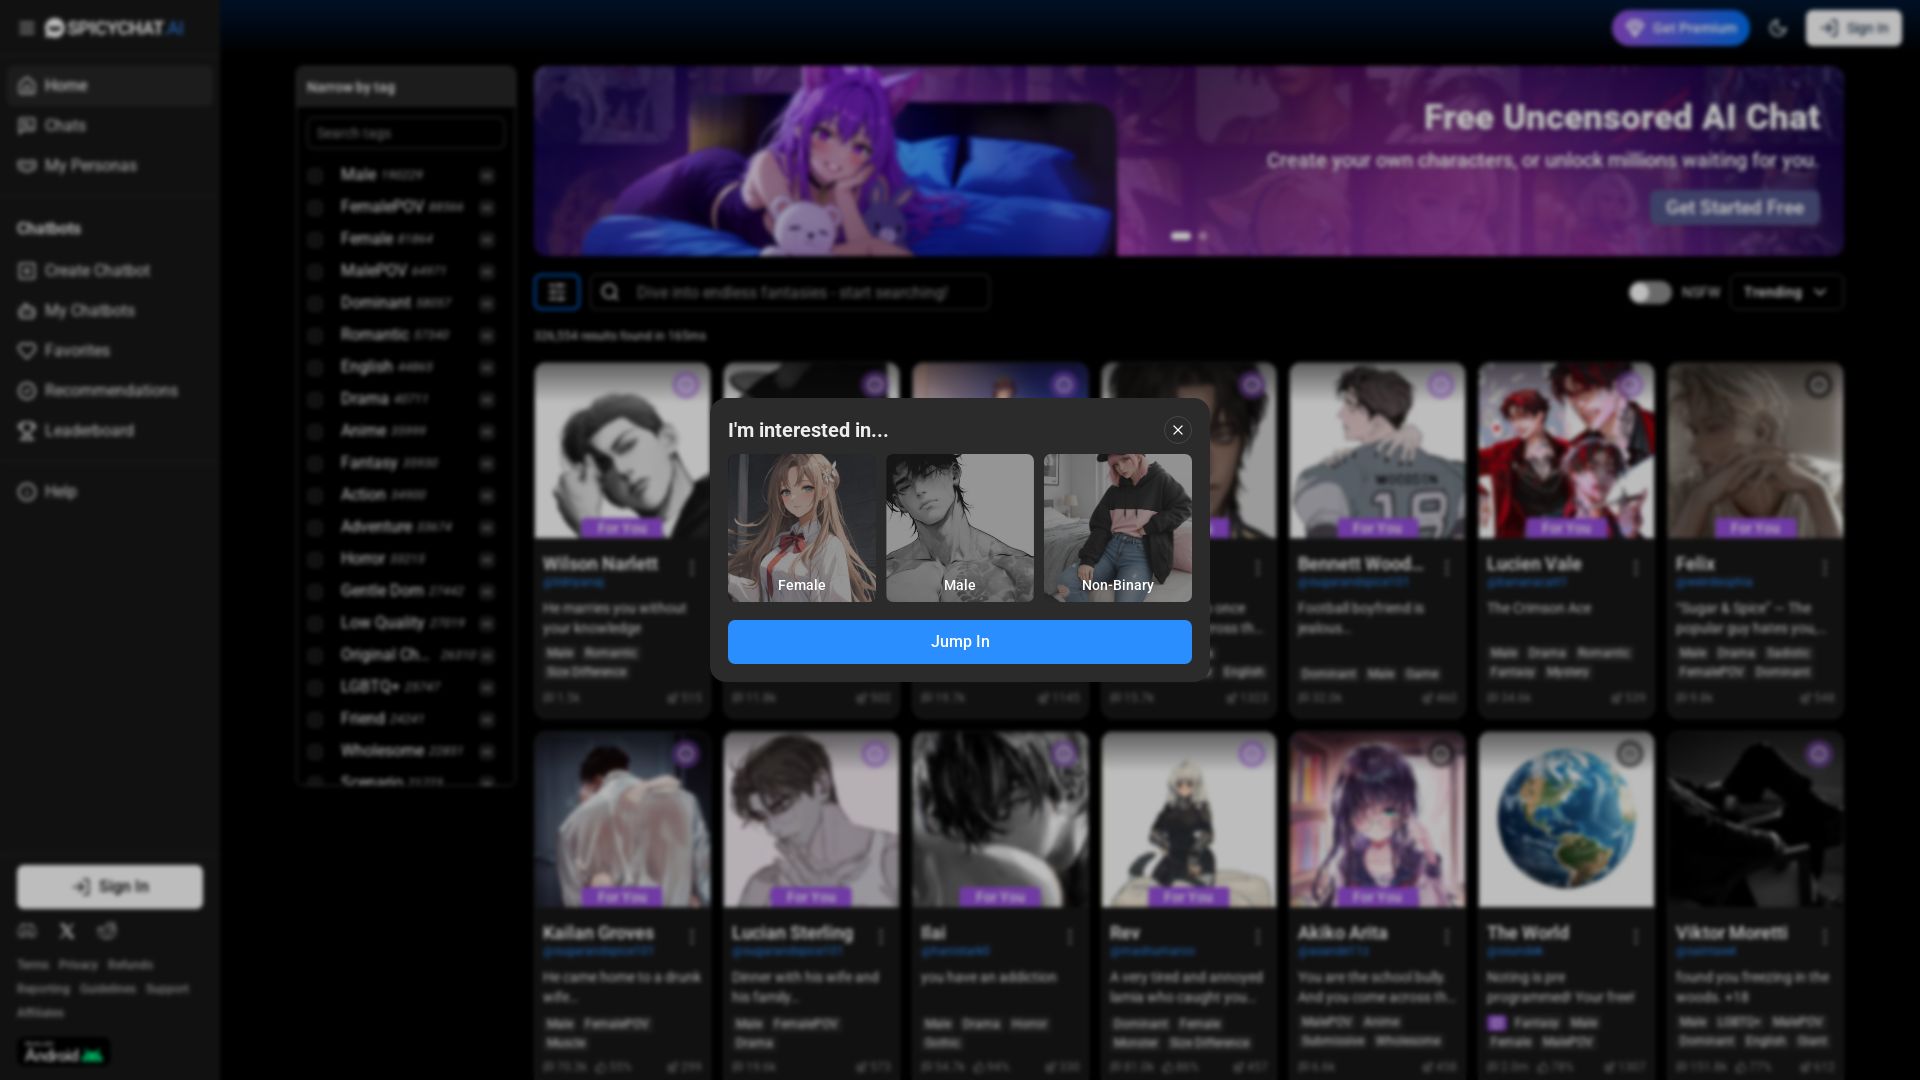This screenshot has height=1080, width=1920.
Task: Open My Personas in sidebar
Action: point(90,166)
